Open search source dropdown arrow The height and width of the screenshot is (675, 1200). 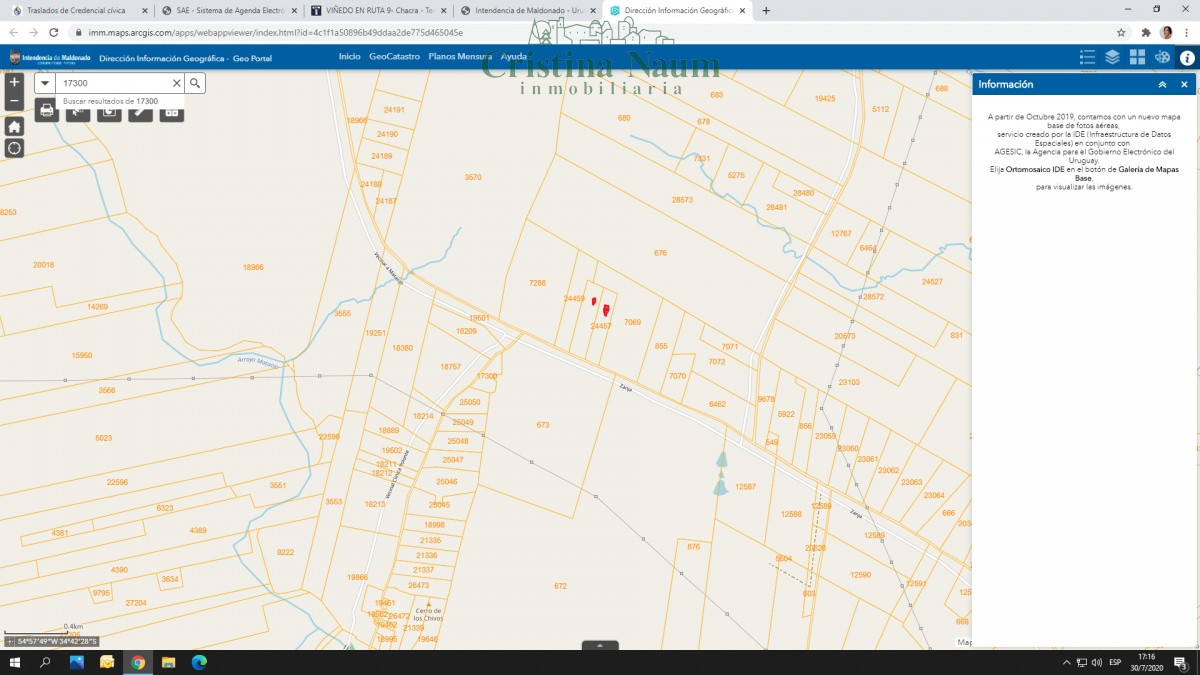pos(45,83)
